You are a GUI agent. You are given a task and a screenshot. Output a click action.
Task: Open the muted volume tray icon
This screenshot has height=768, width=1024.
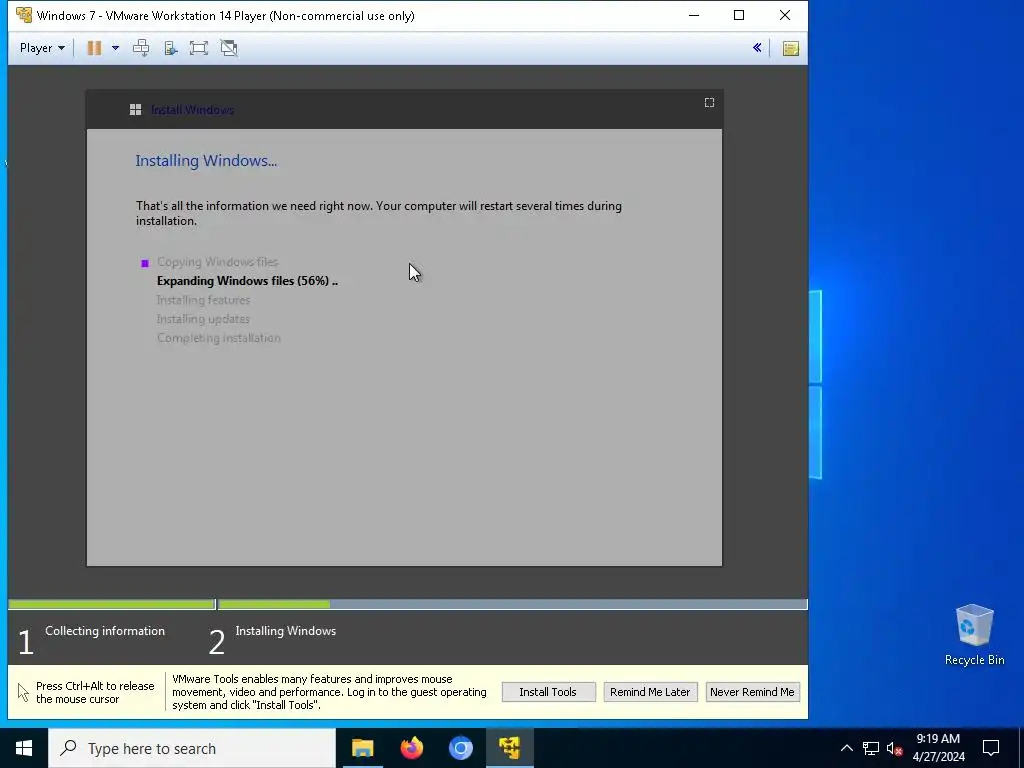[894, 748]
